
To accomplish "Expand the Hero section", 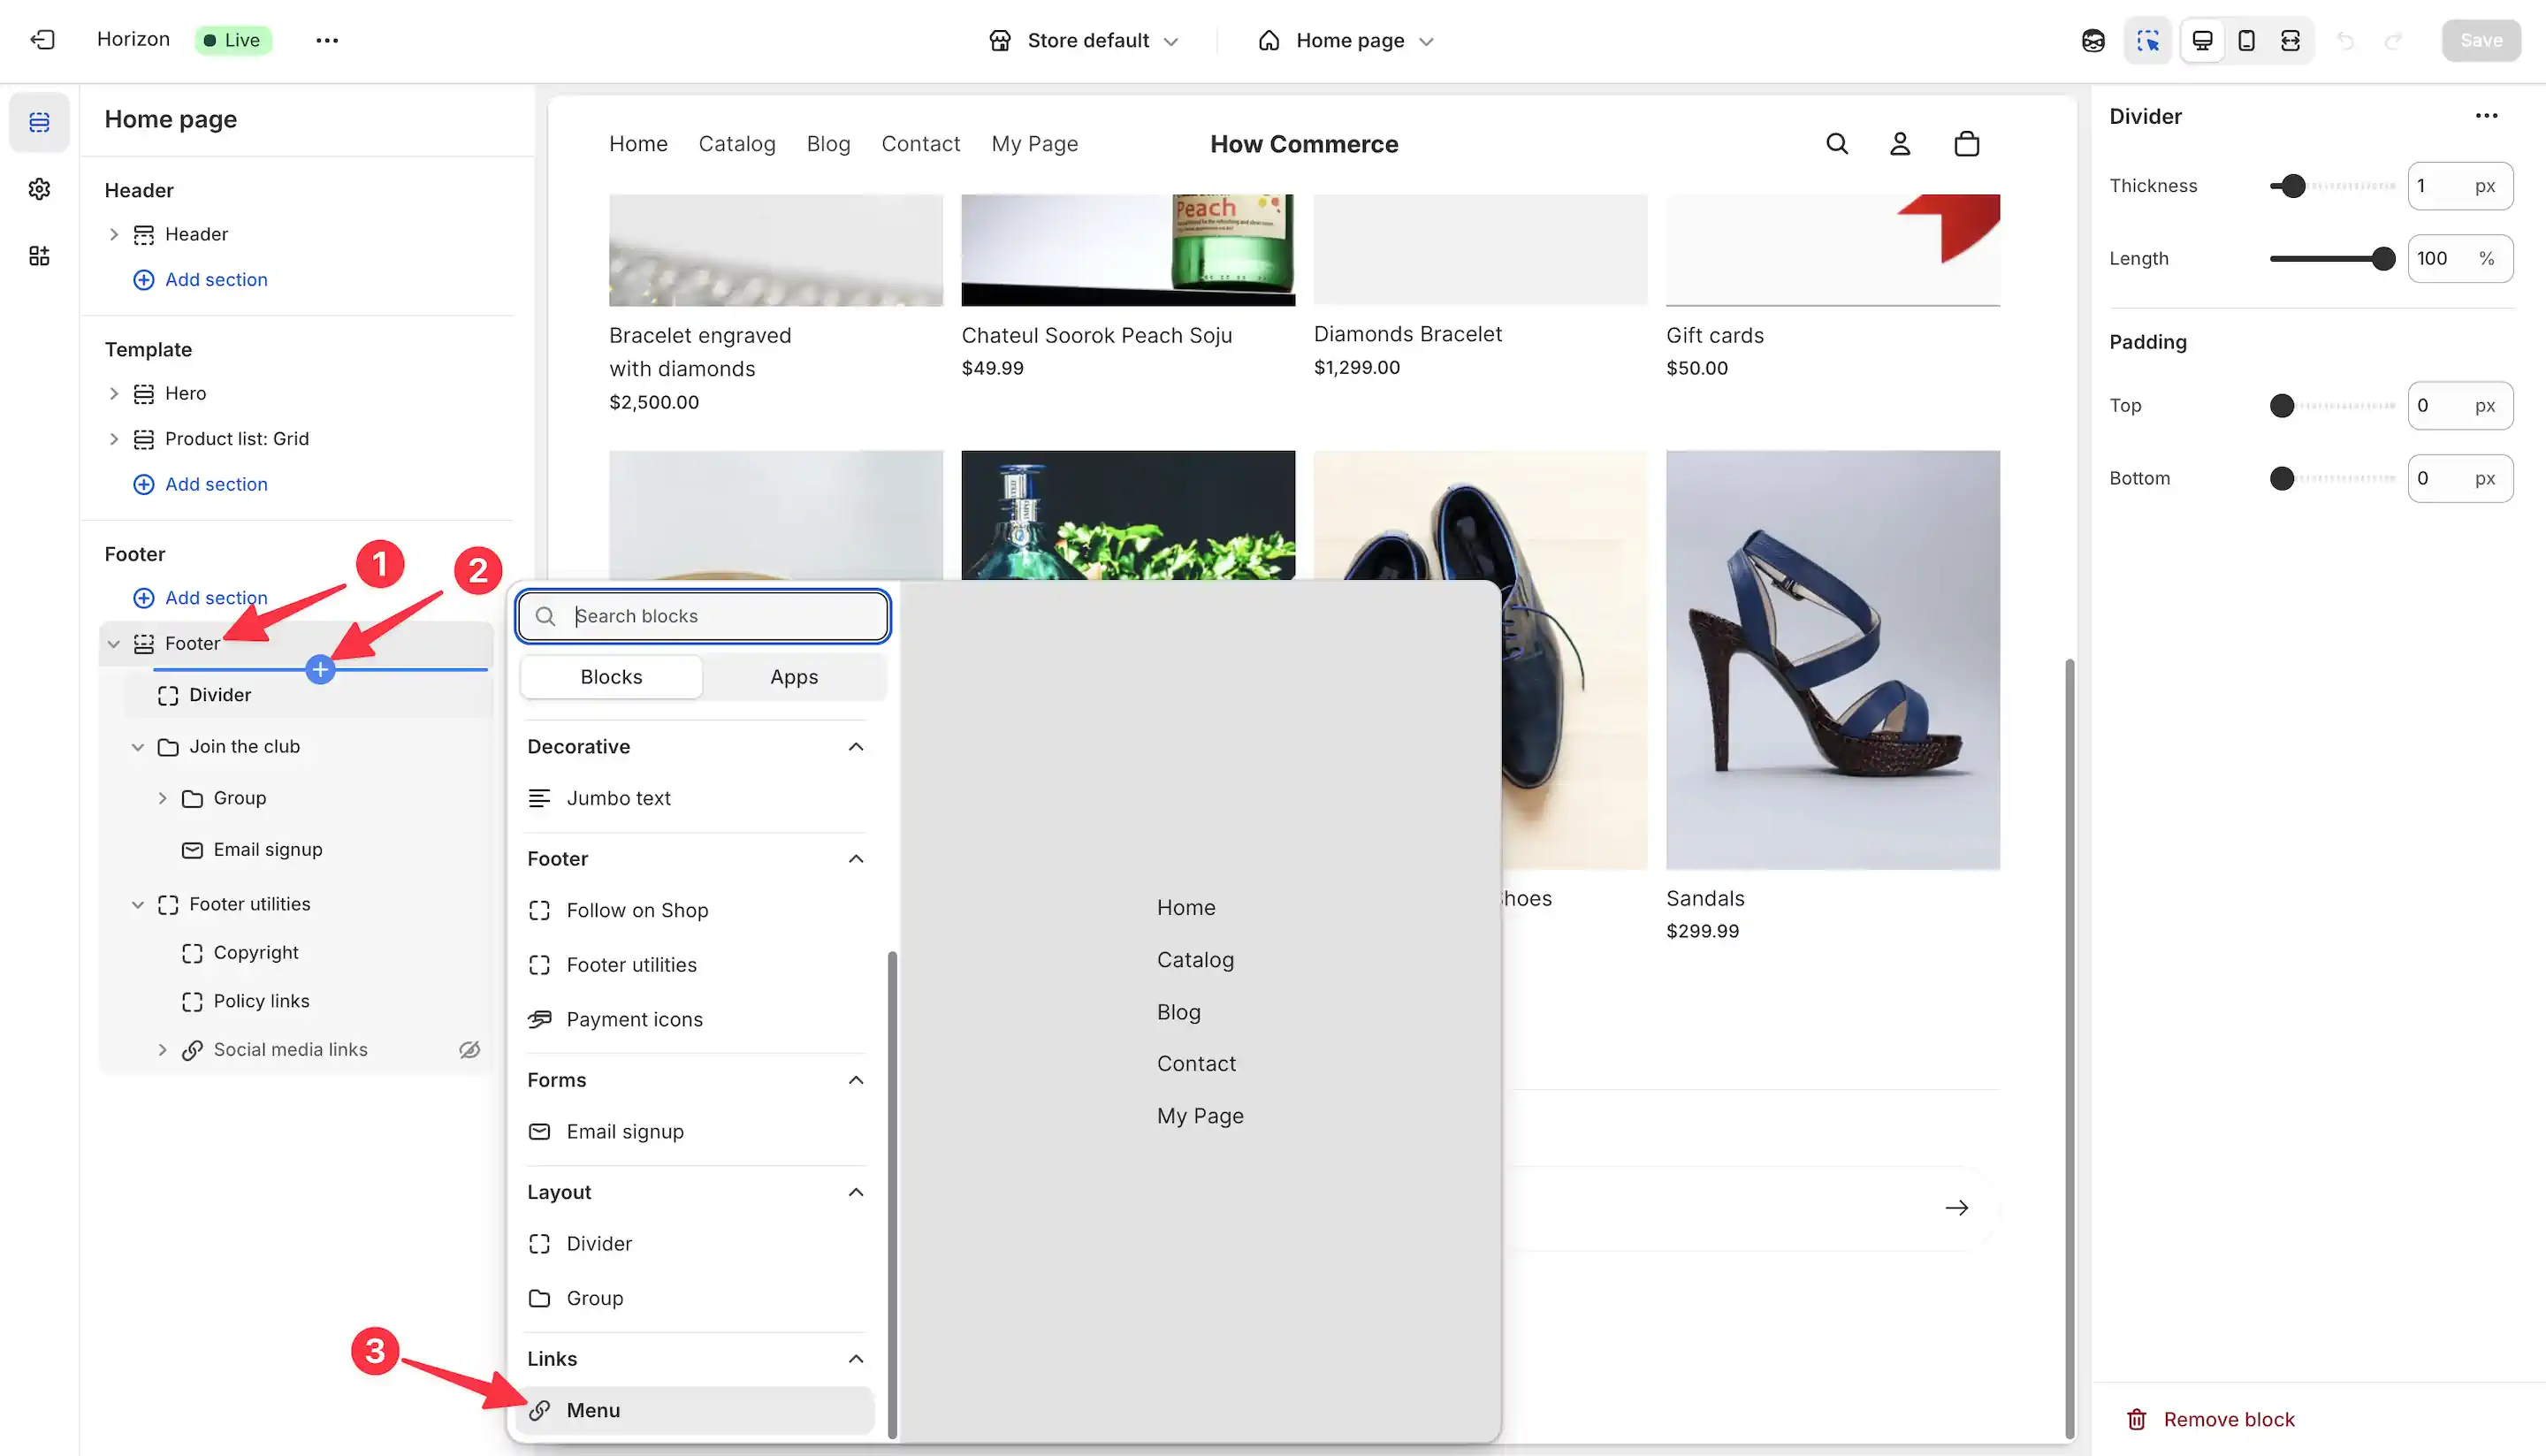I will [x=113, y=393].
